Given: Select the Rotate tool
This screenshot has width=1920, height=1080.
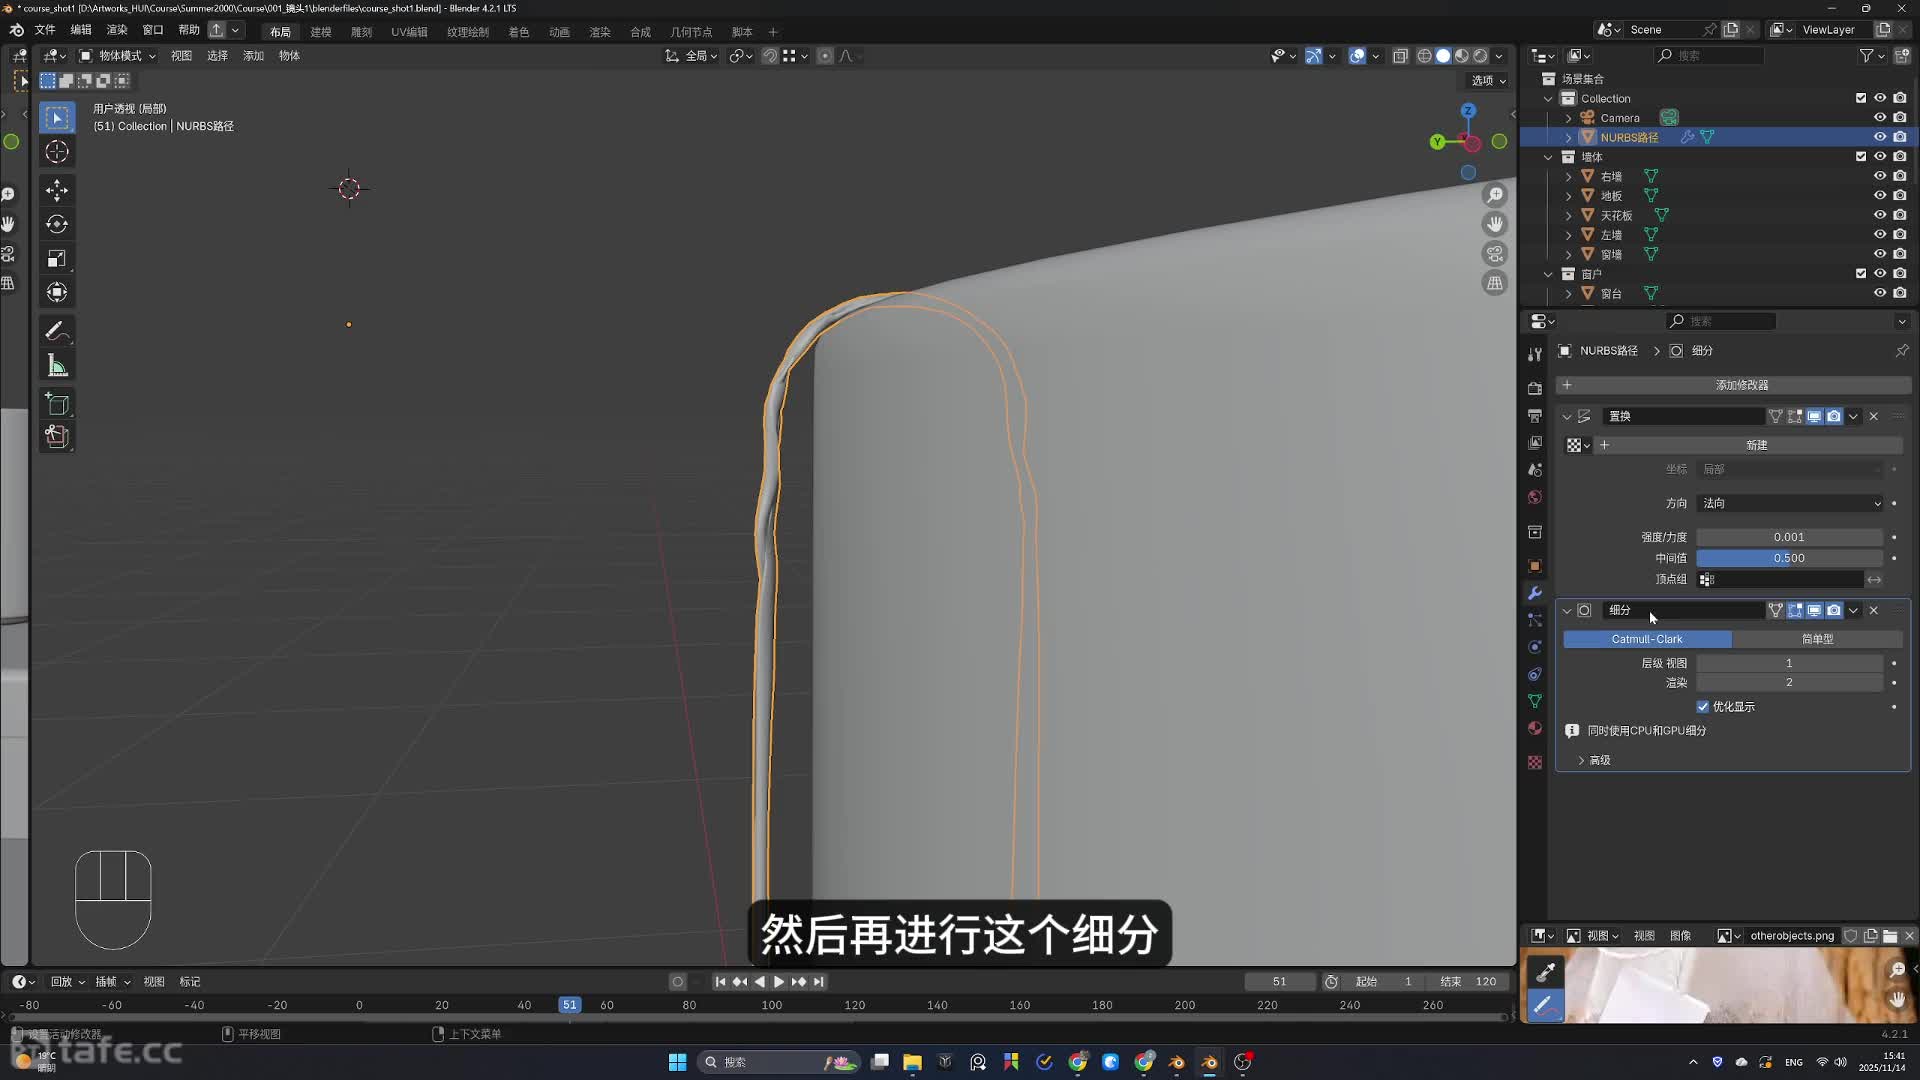Looking at the screenshot, I should [x=57, y=224].
